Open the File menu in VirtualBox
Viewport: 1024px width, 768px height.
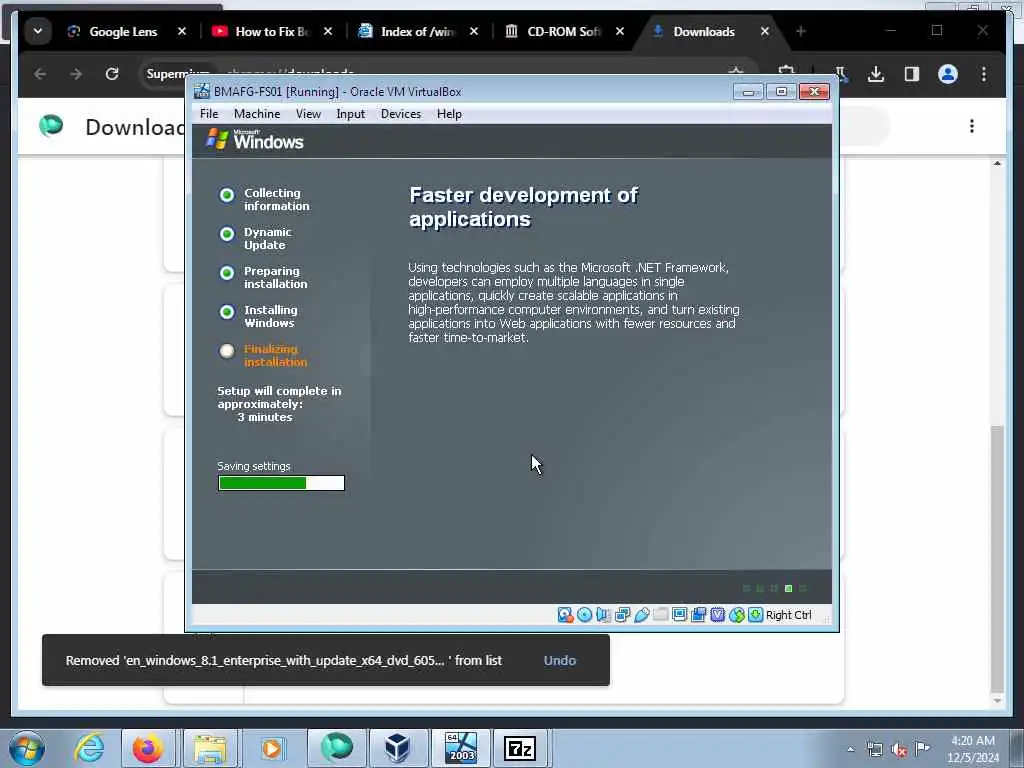[209, 114]
